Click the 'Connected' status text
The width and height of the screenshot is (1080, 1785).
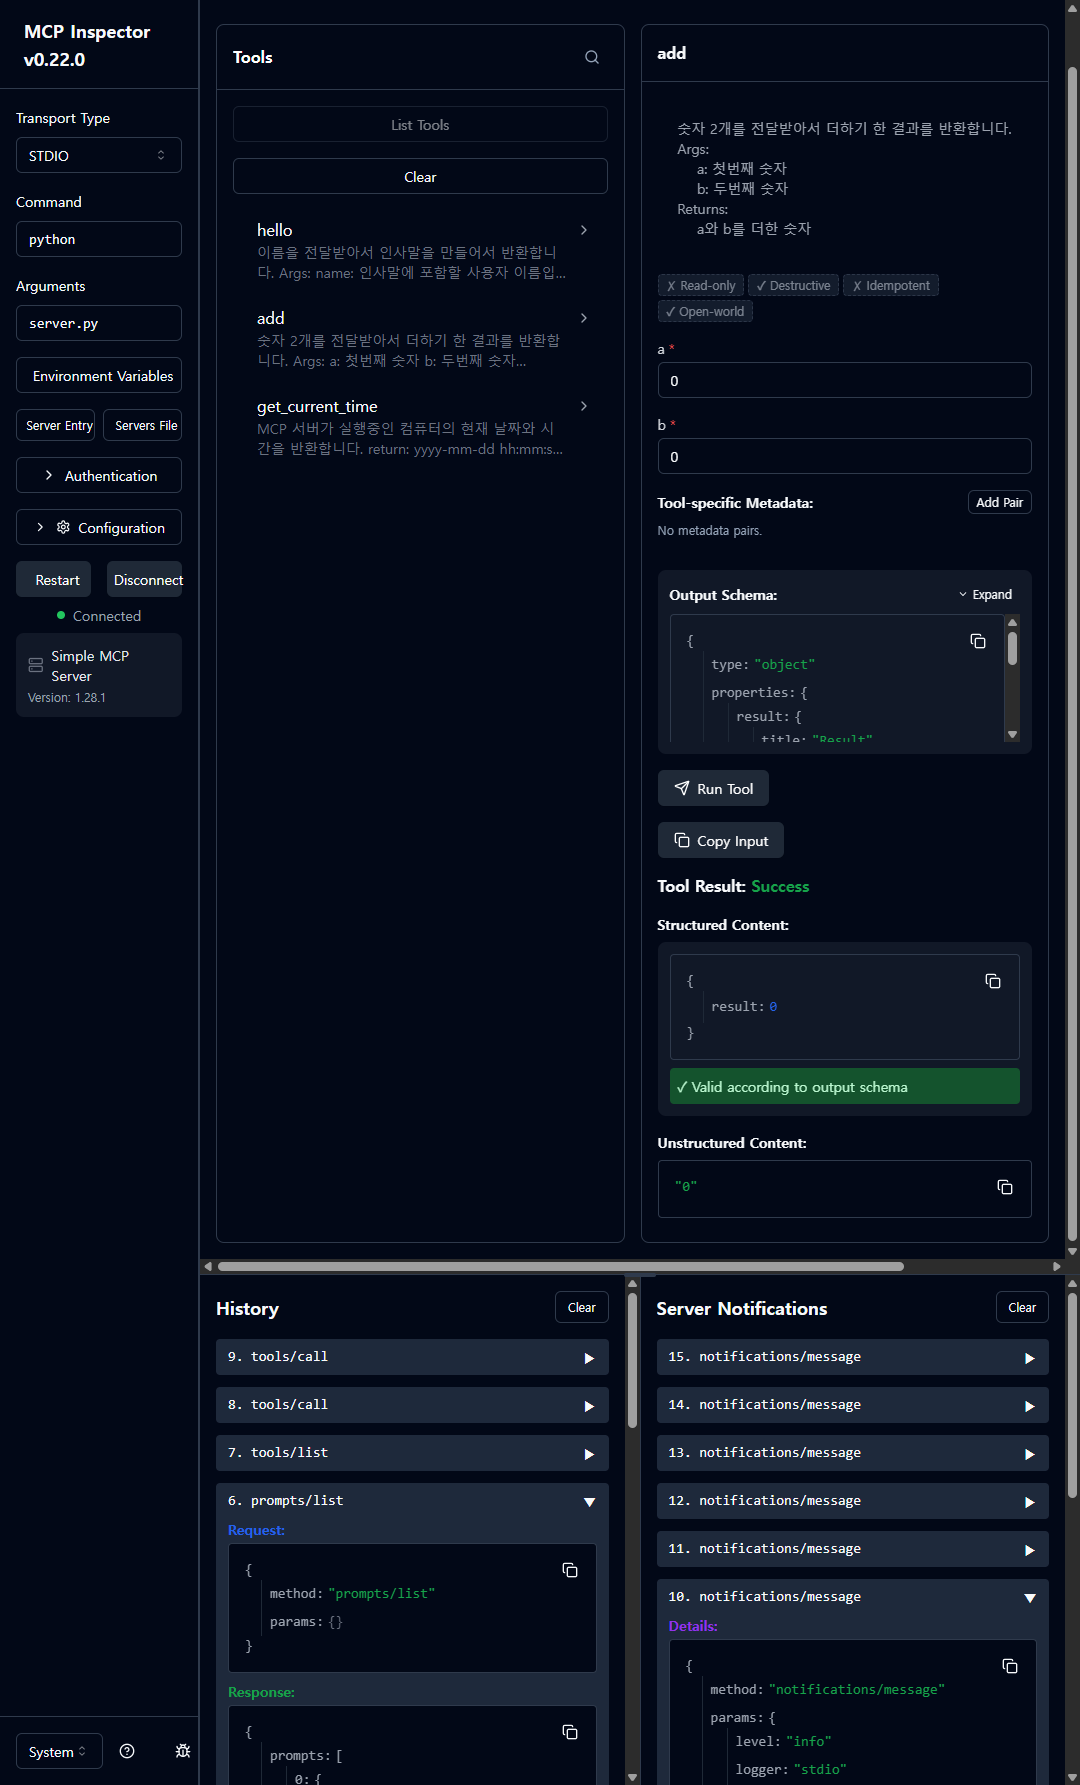tap(107, 616)
